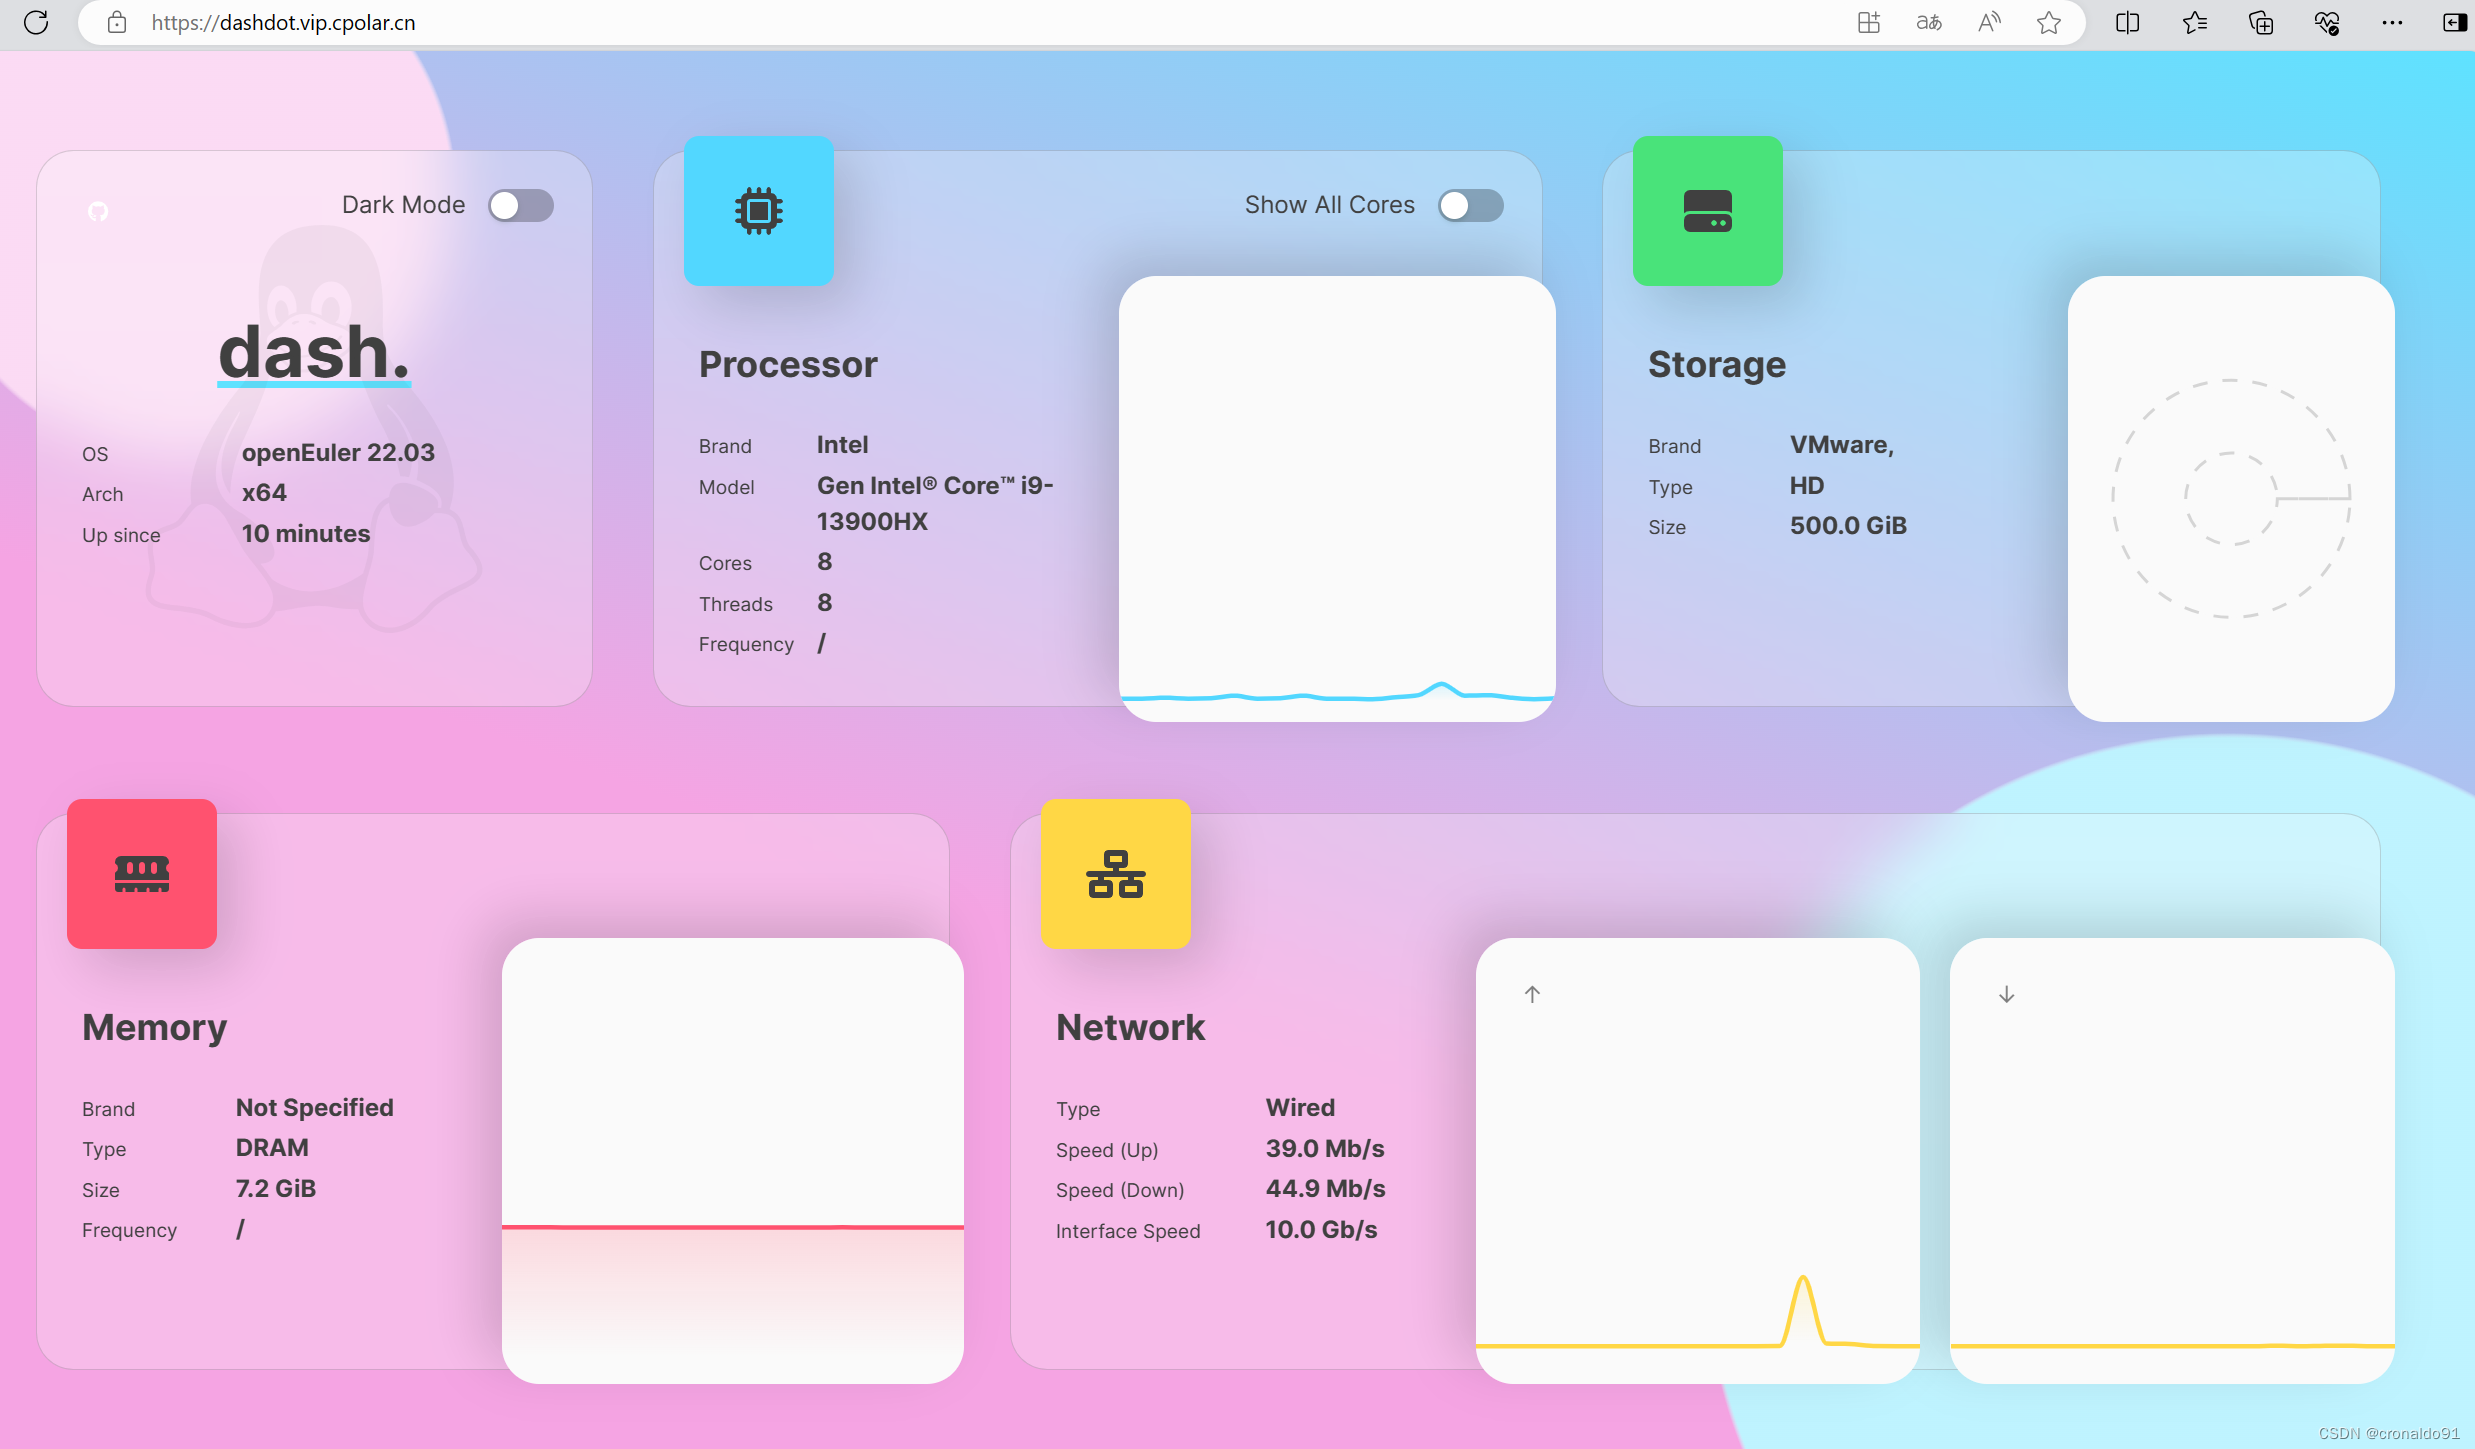2475x1449 pixels.
Task: Click the network upload chart
Action: click(x=1697, y=1160)
